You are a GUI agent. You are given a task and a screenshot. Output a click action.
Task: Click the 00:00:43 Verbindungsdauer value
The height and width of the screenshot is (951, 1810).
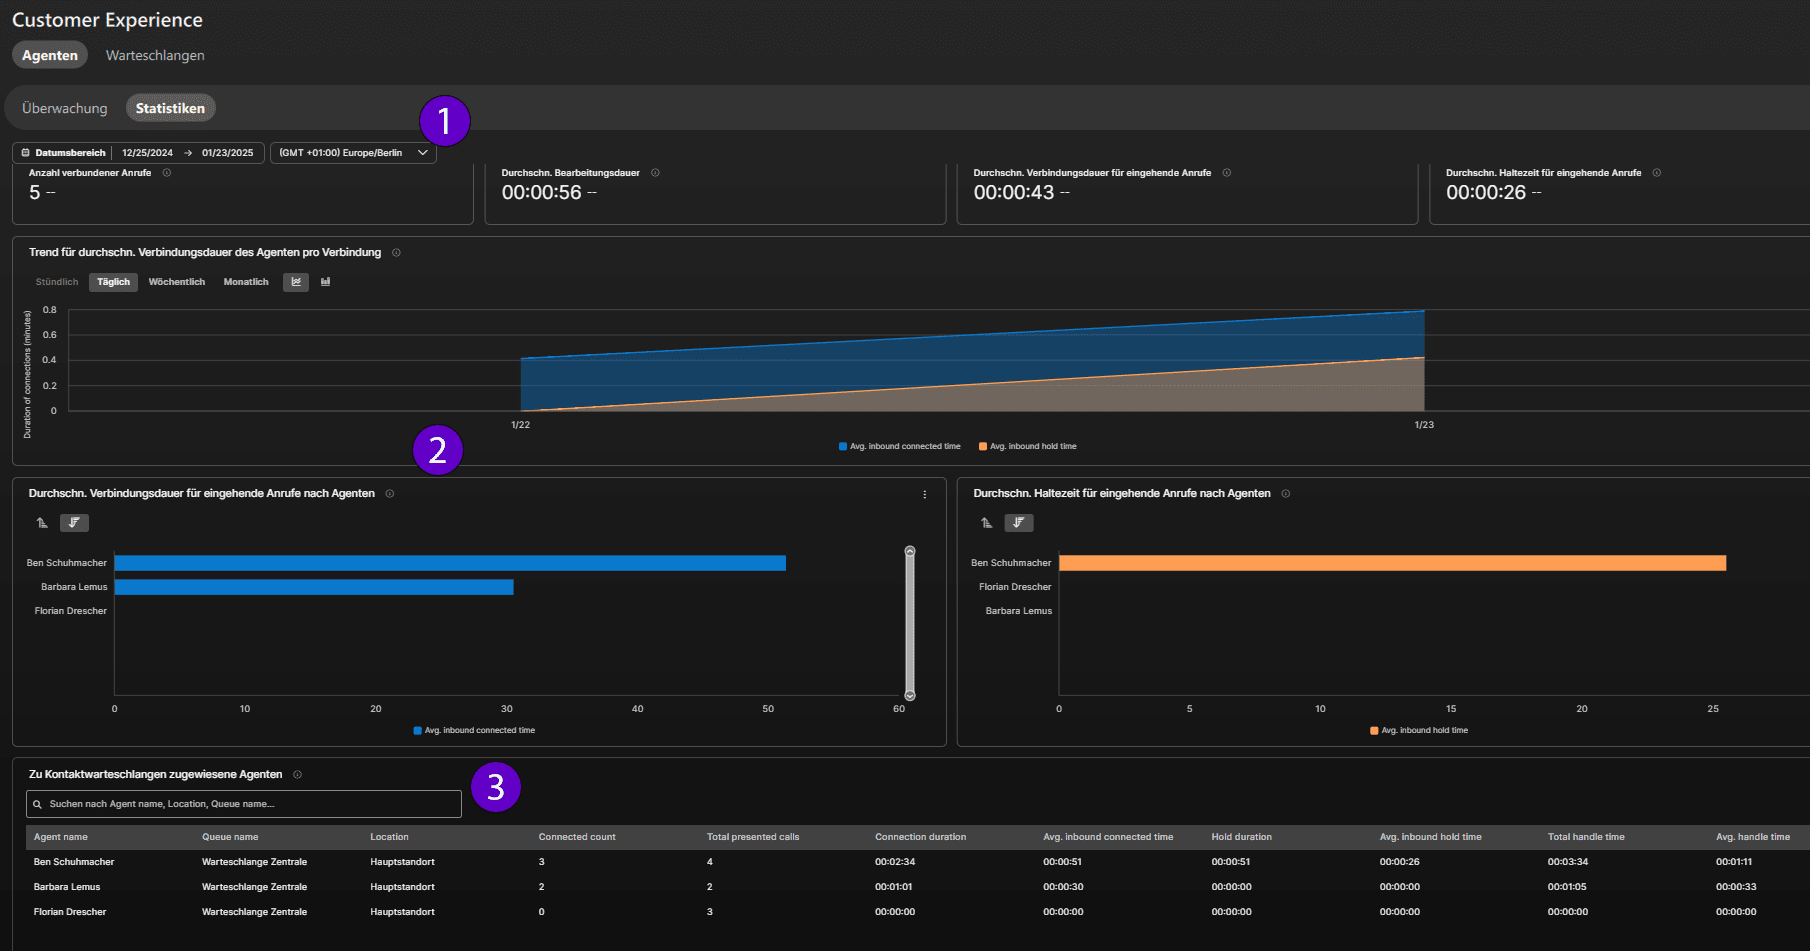coord(1014,193)
